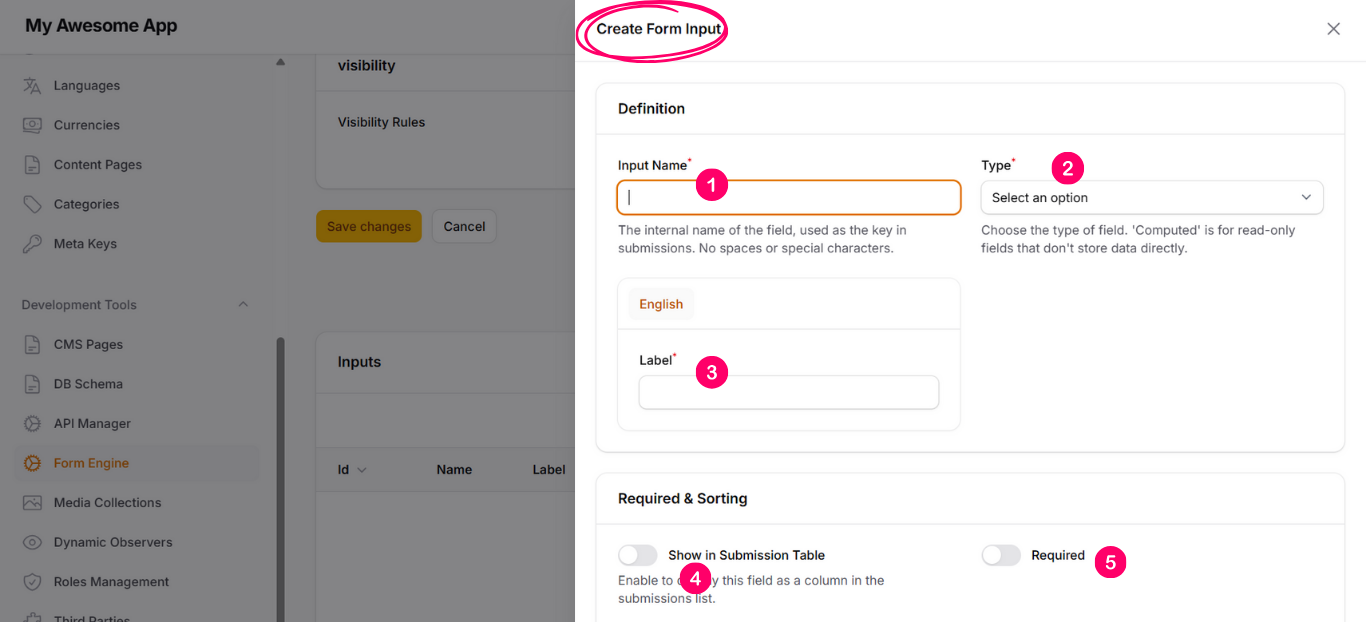Click the Cancel button

[464, 227]
